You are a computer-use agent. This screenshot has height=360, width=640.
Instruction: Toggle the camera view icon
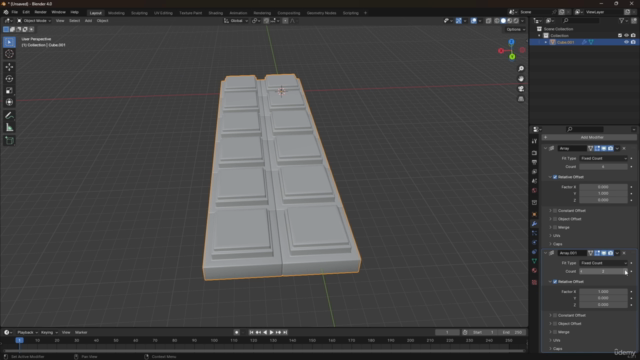521,89
